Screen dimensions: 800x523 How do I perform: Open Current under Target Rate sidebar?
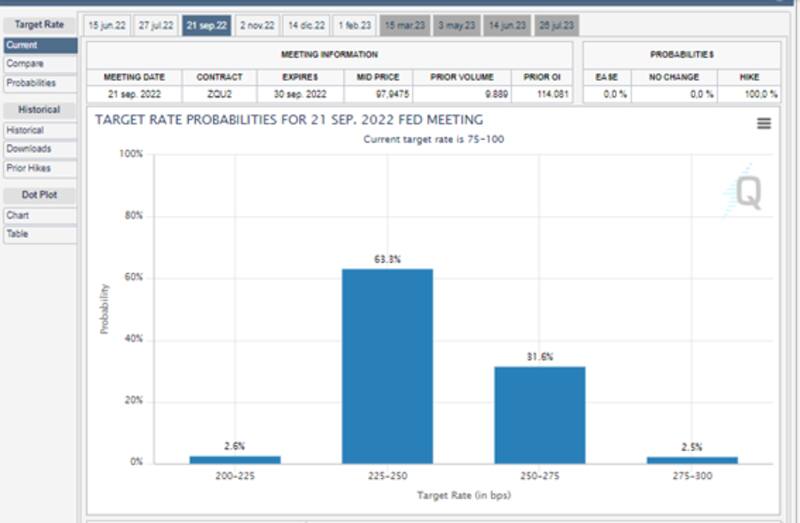point(38,45)
